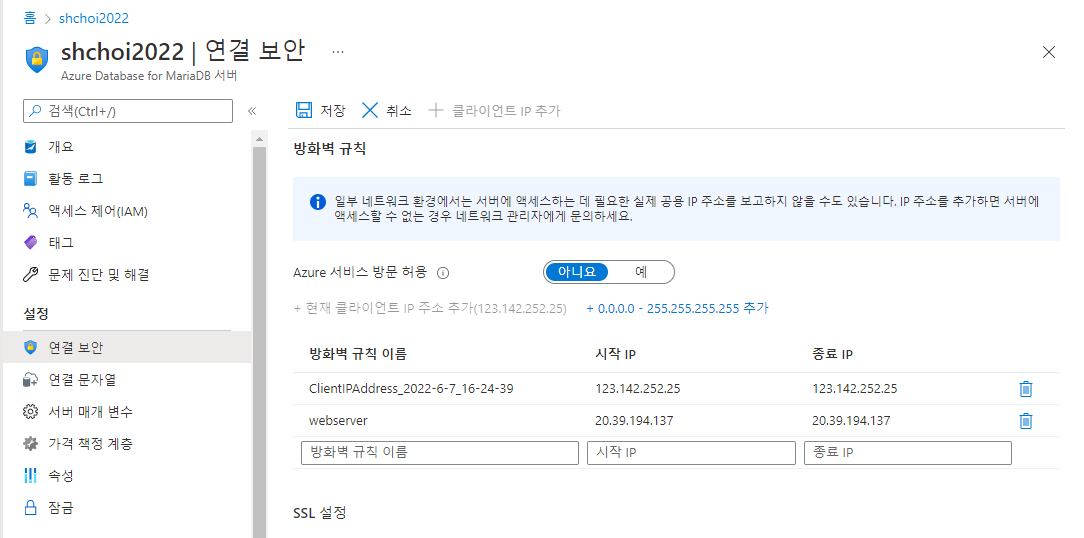Click the 방화벽 규칙 이름 column header

(358, 354)
